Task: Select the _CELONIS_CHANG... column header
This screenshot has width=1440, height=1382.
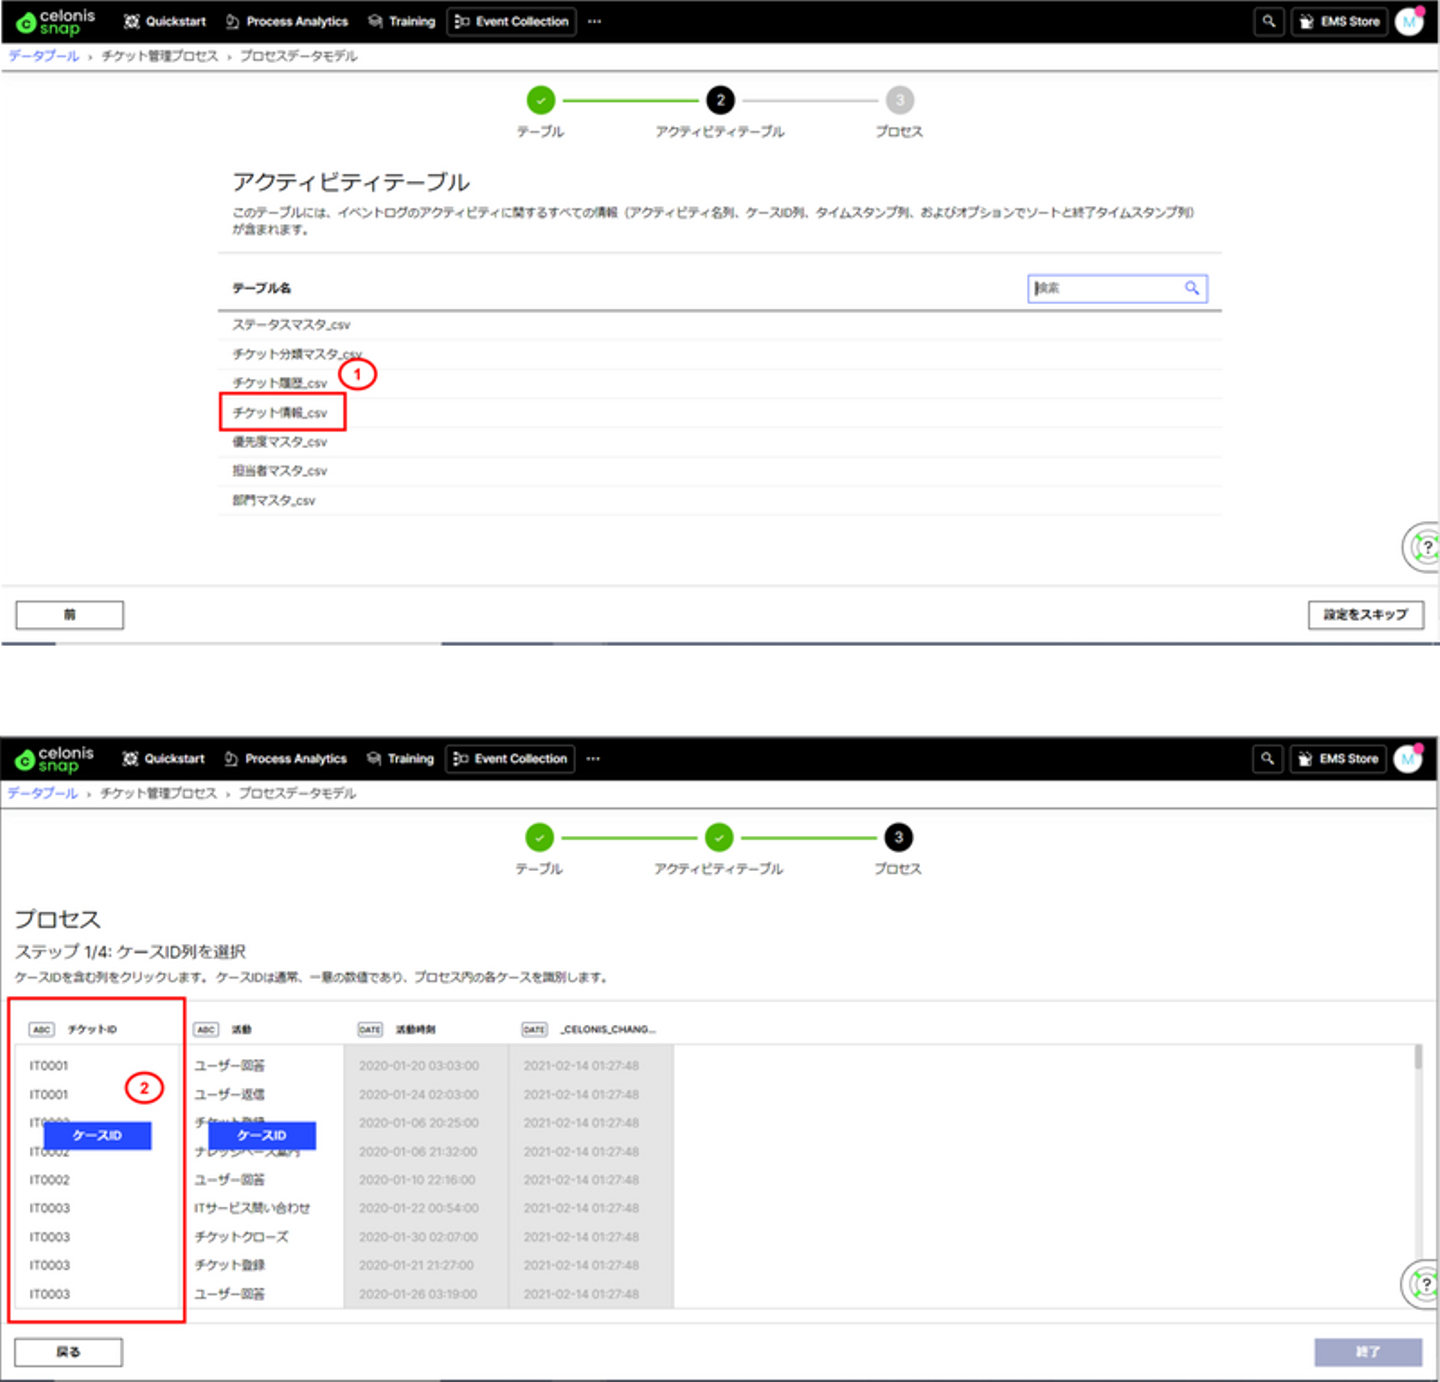Action: (x=608, y=1029)
